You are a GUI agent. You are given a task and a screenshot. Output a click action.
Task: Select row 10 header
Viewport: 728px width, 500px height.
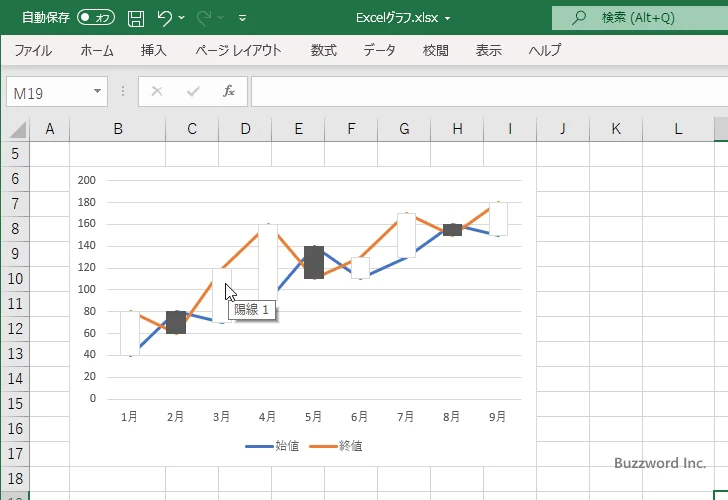coord(15,279)
